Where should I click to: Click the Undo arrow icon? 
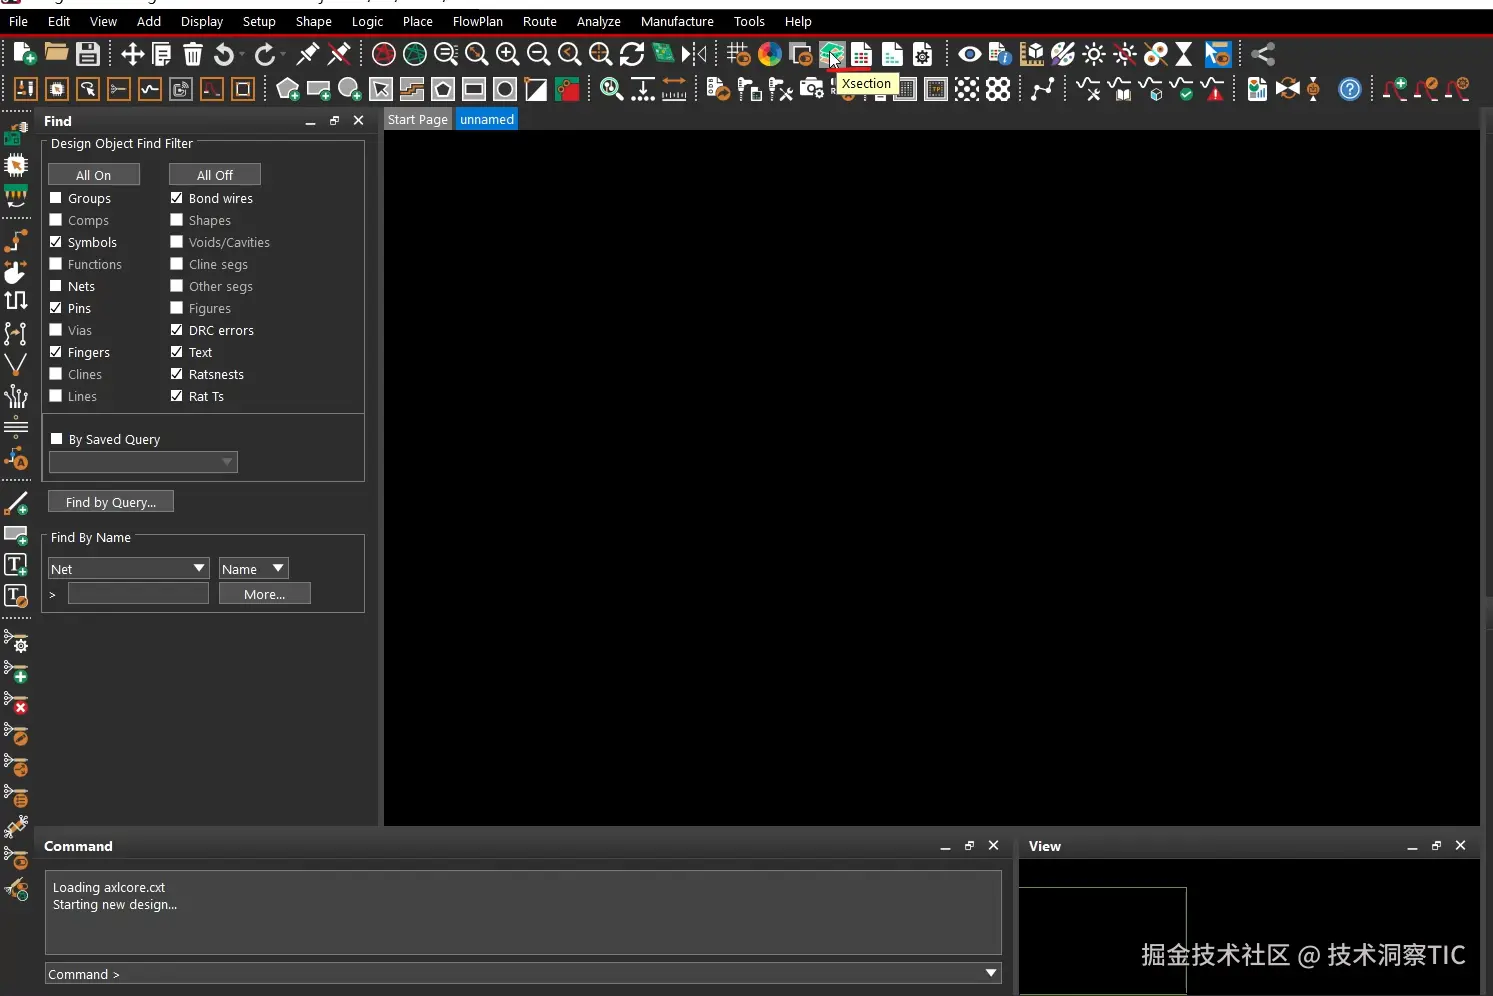click(224, 54)
